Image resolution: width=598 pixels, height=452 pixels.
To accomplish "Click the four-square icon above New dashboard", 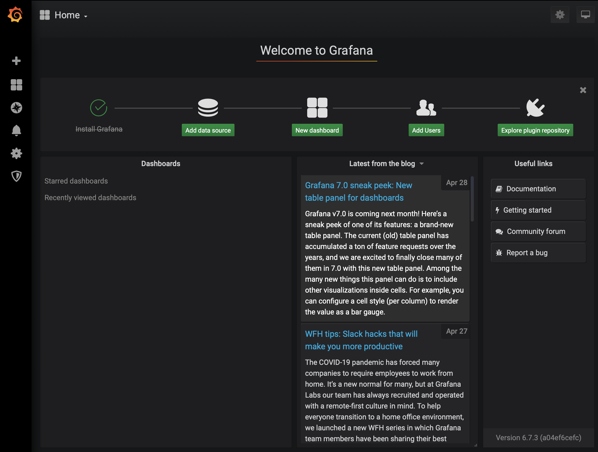I will [317, 108].
